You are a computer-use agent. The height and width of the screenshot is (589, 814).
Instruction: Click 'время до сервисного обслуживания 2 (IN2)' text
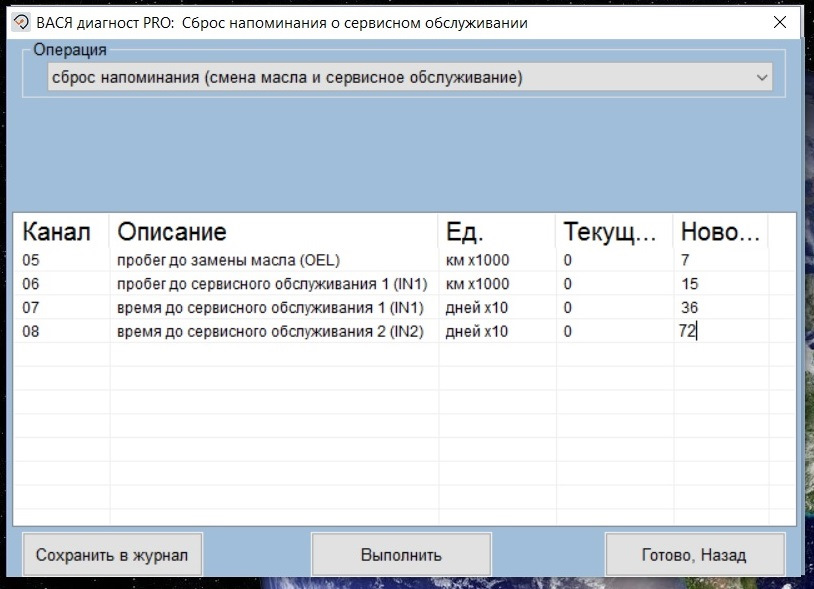pyautogui.click(x=270, y=332)
